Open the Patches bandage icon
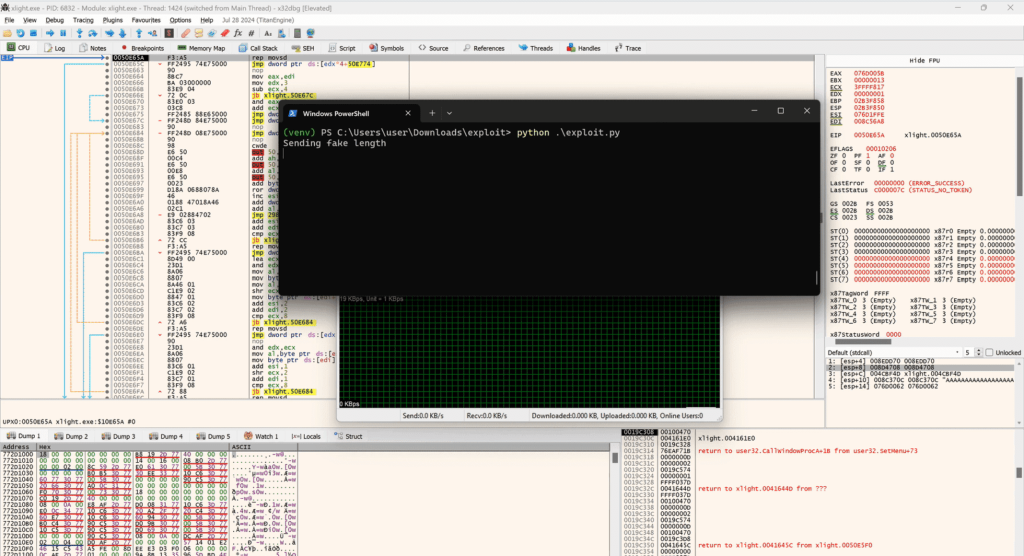This screenshot has height=556, width=1024. pyautogui.click(x=185, y=33)
